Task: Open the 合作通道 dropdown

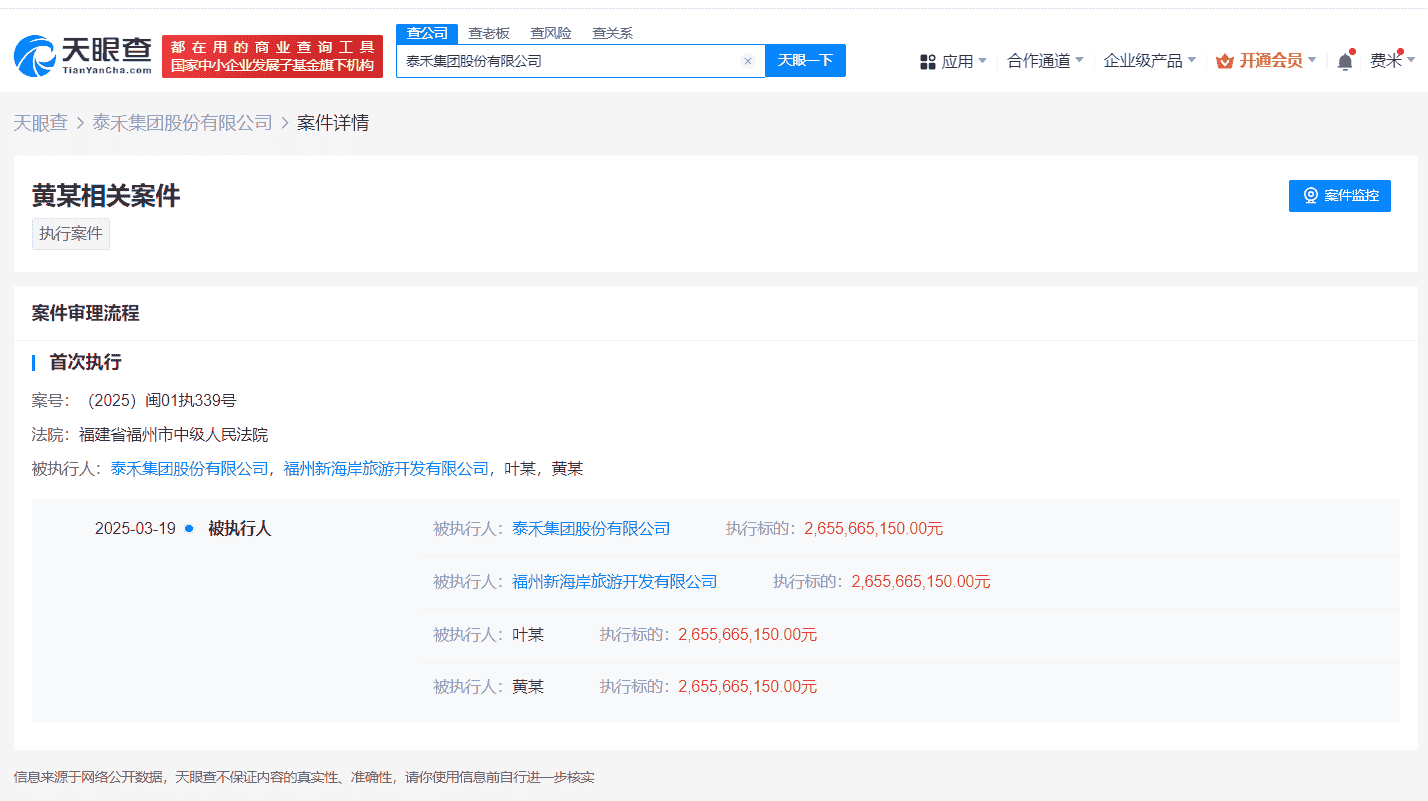Action: click(x=1040, y=60)
